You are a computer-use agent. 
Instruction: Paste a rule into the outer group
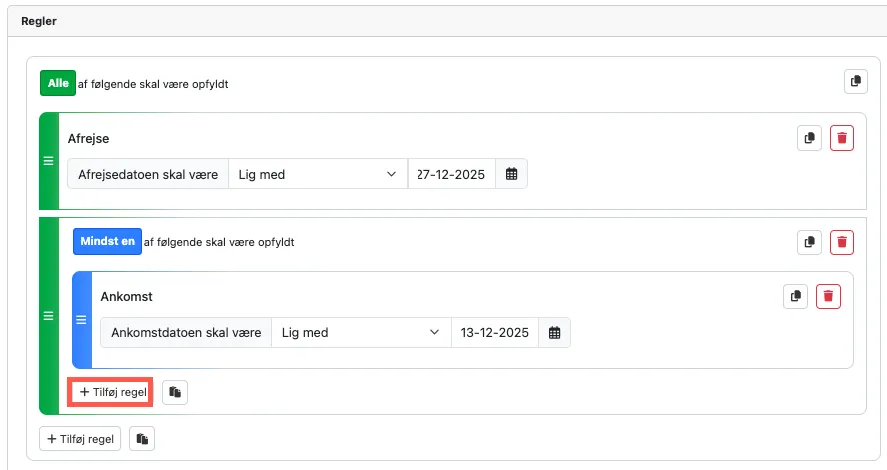[142, 438]
